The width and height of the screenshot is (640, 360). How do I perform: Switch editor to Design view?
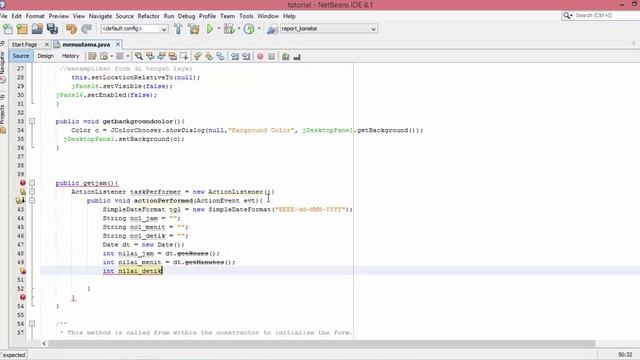(45, 56)
